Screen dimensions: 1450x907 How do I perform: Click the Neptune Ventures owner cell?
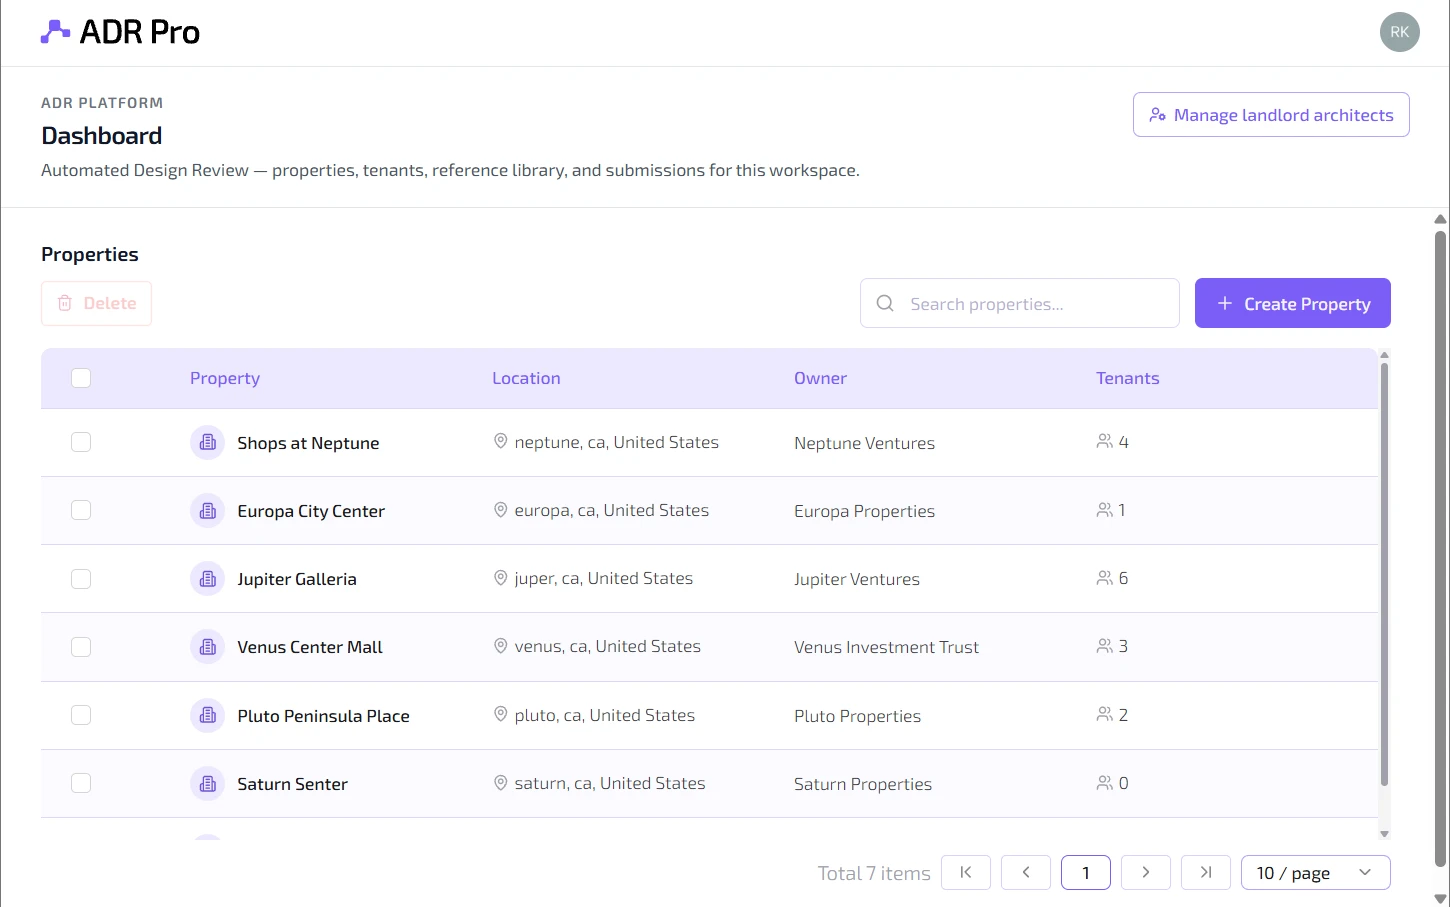coord(864,443)
